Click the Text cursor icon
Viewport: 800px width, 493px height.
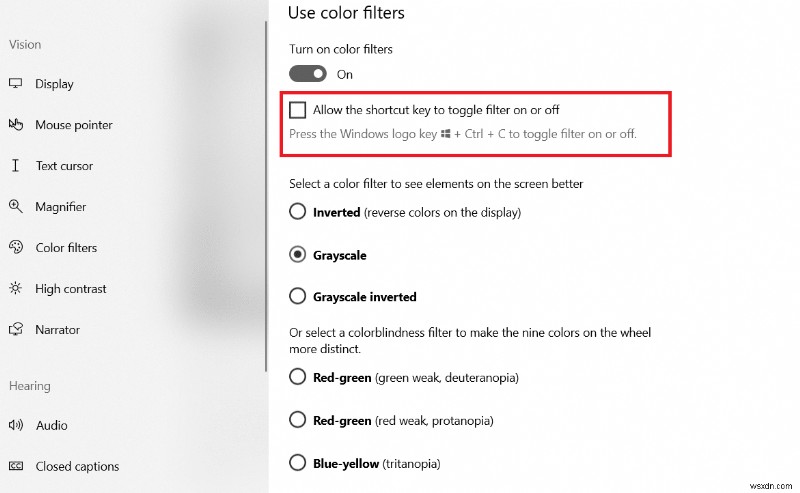coord(16,166)
